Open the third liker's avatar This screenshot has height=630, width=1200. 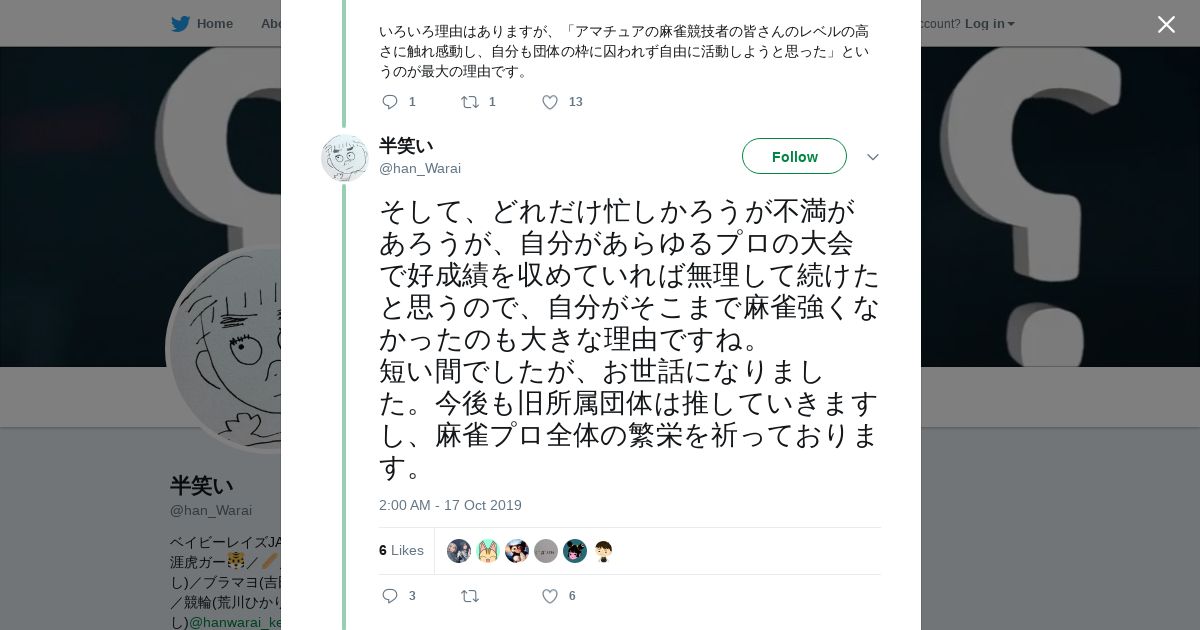pos(517,551)
